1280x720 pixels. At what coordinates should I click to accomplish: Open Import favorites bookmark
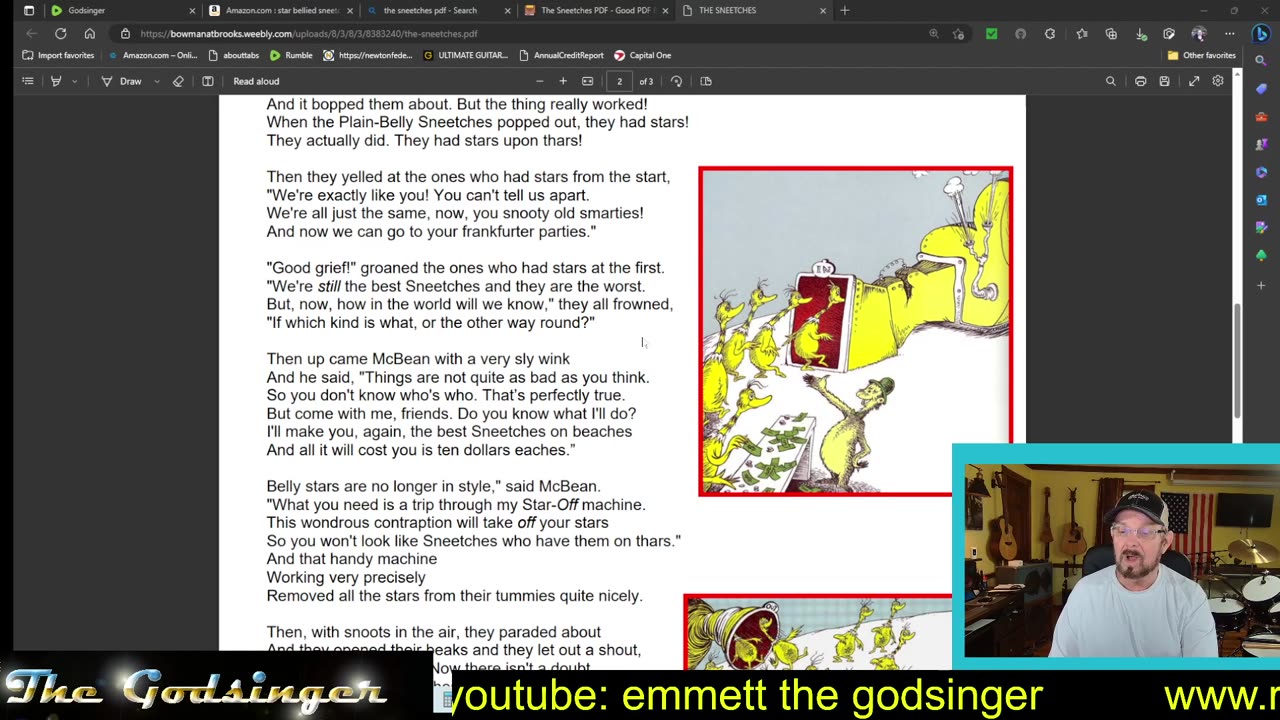pos(58,55)
